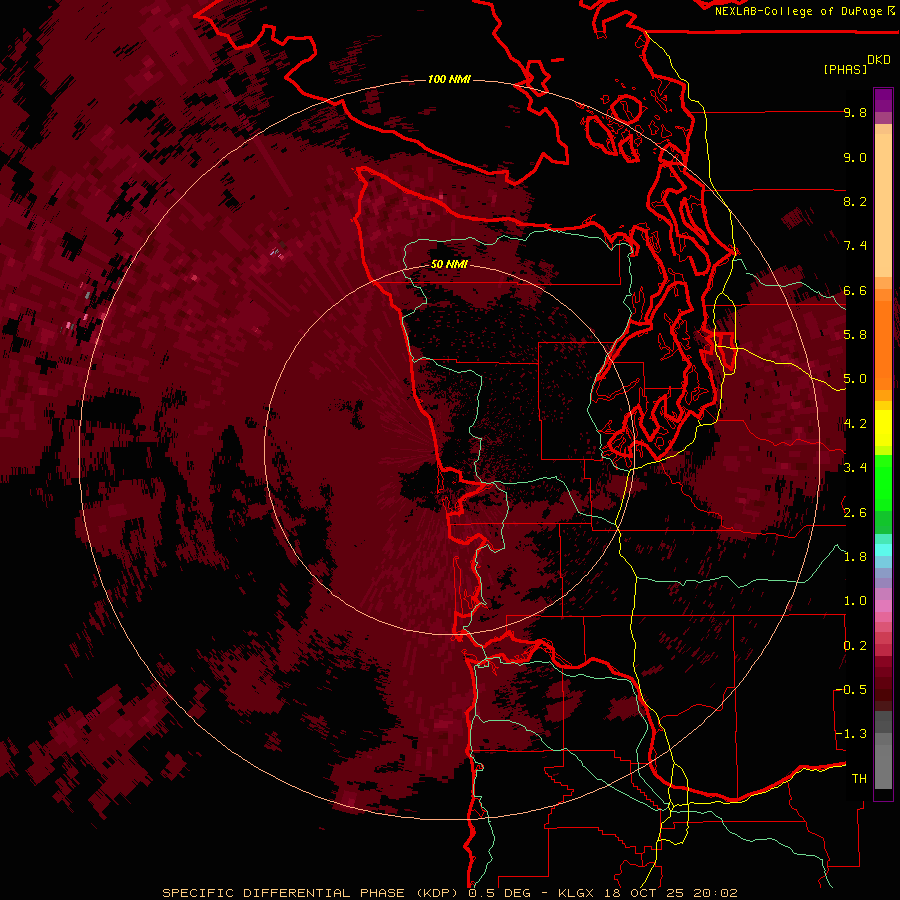
Task: Click the 5.8 scale value
Action: (x=855, y=335)
